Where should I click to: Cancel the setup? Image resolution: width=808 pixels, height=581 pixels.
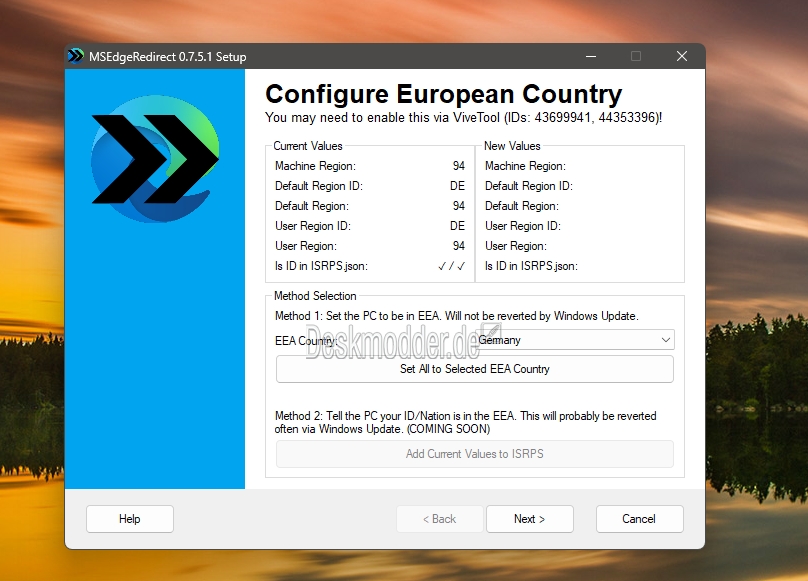pos(639,519)
